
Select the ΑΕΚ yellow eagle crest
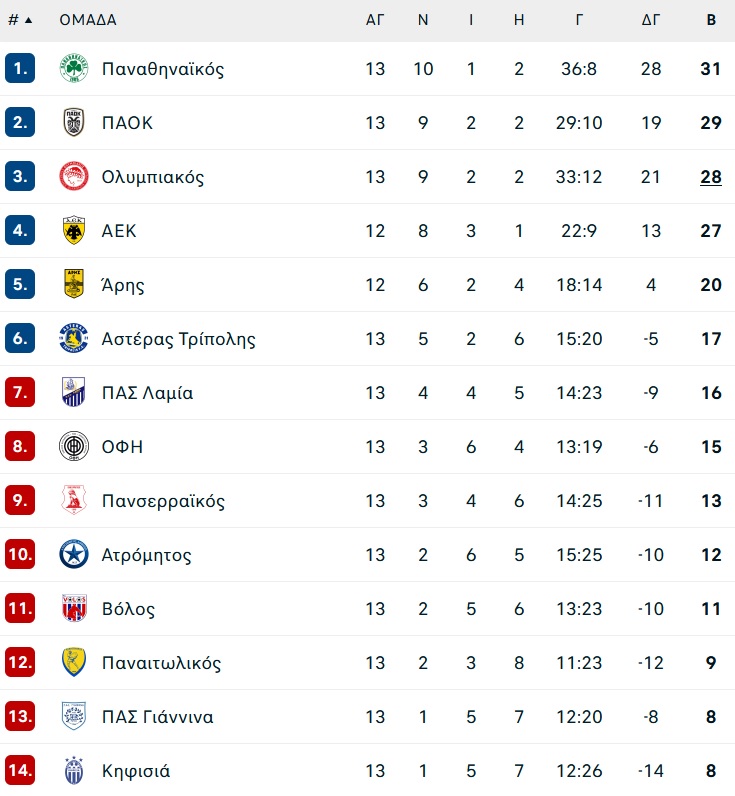pyautogui.click(x=74, y=230)
